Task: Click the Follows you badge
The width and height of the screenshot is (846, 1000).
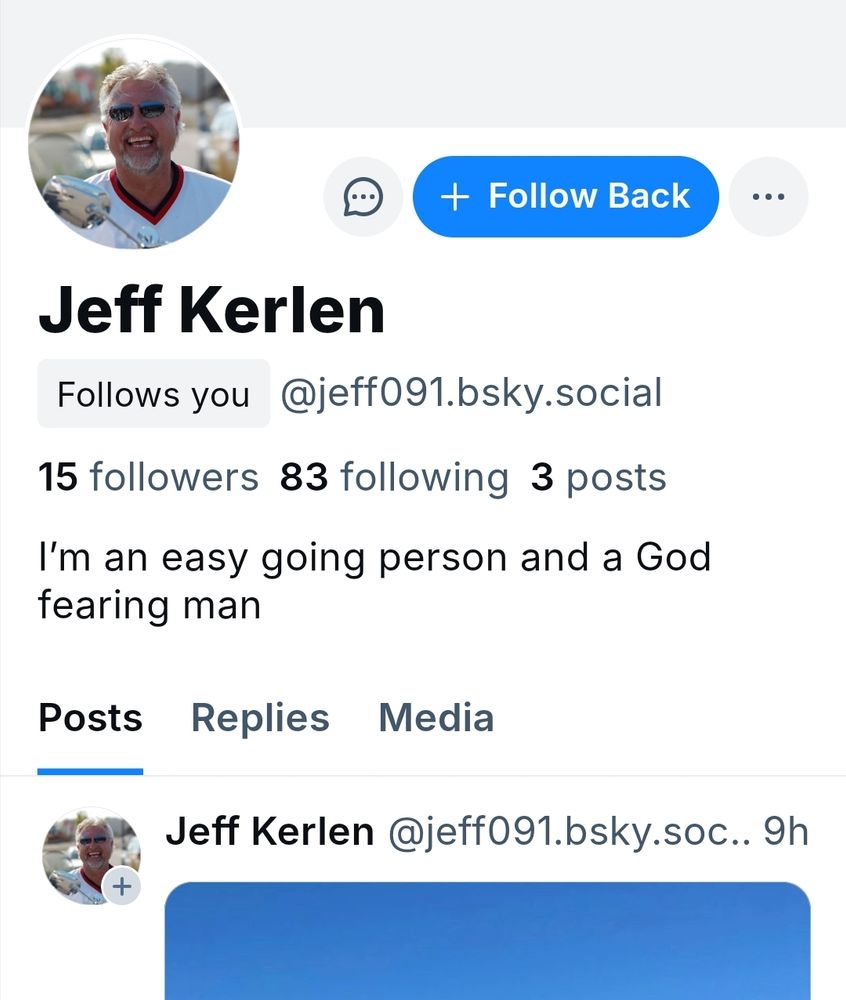Action: pyautogui.click(x=153, y=394)
